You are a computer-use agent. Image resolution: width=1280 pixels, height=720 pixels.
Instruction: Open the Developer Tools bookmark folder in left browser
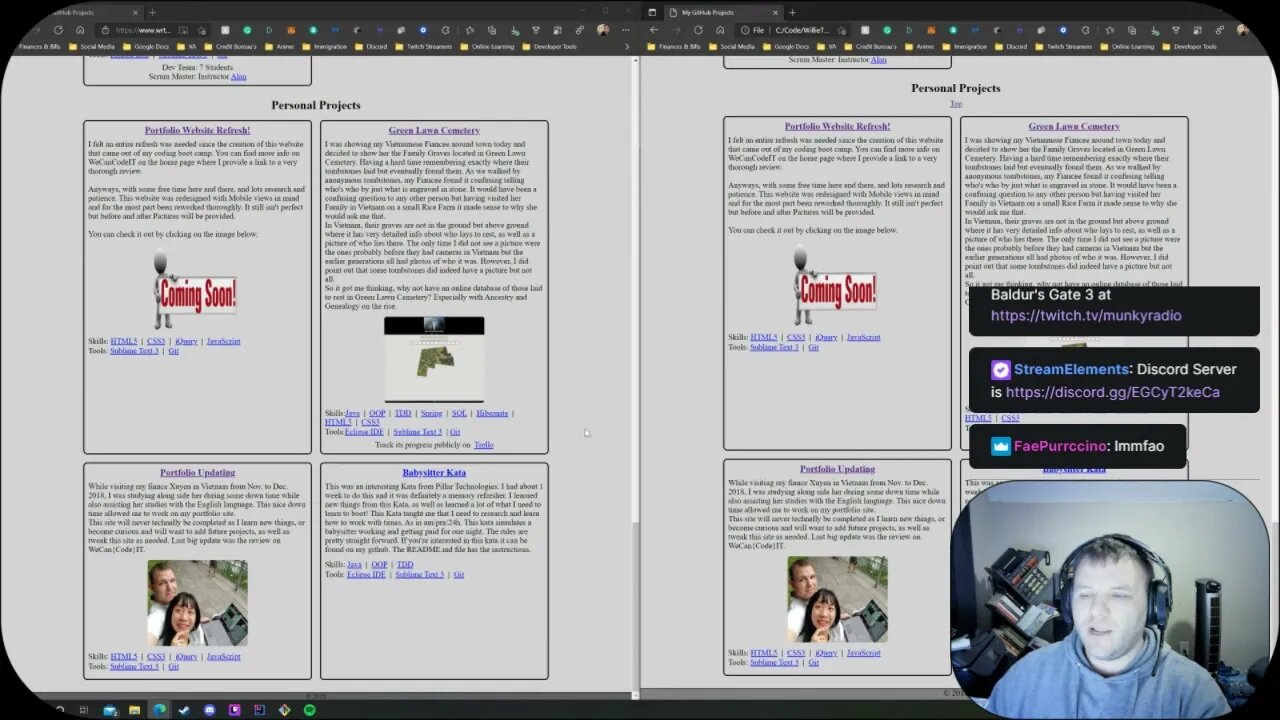549,46
